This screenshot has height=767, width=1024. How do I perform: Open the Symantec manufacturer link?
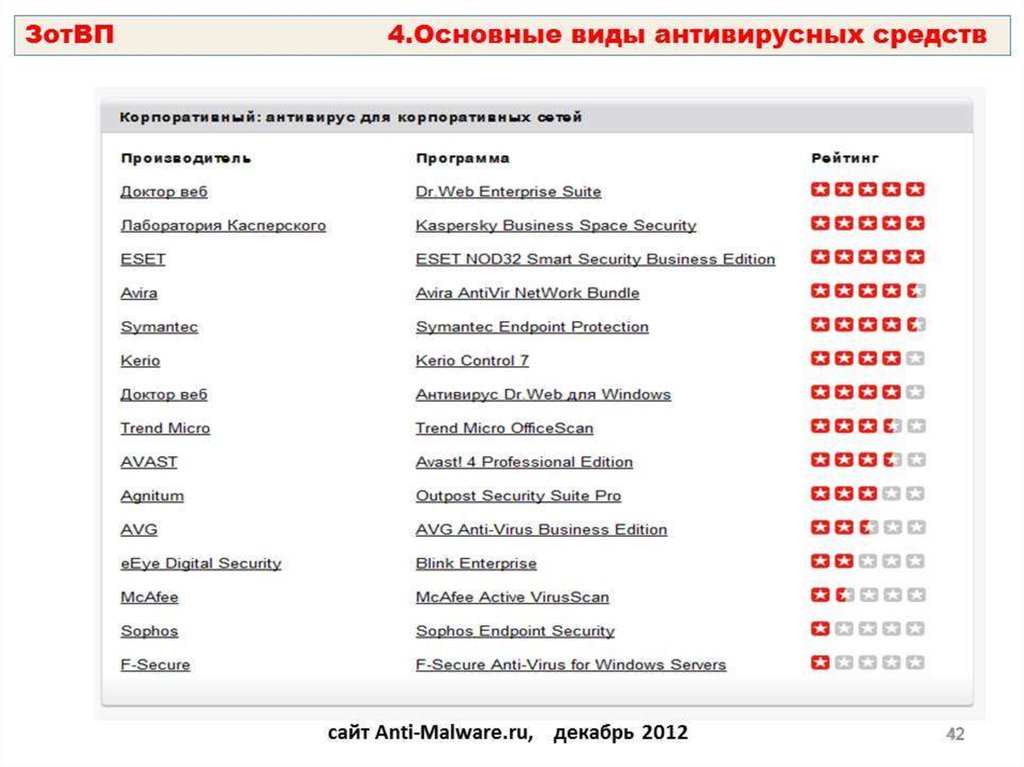(x=159, y=327)
